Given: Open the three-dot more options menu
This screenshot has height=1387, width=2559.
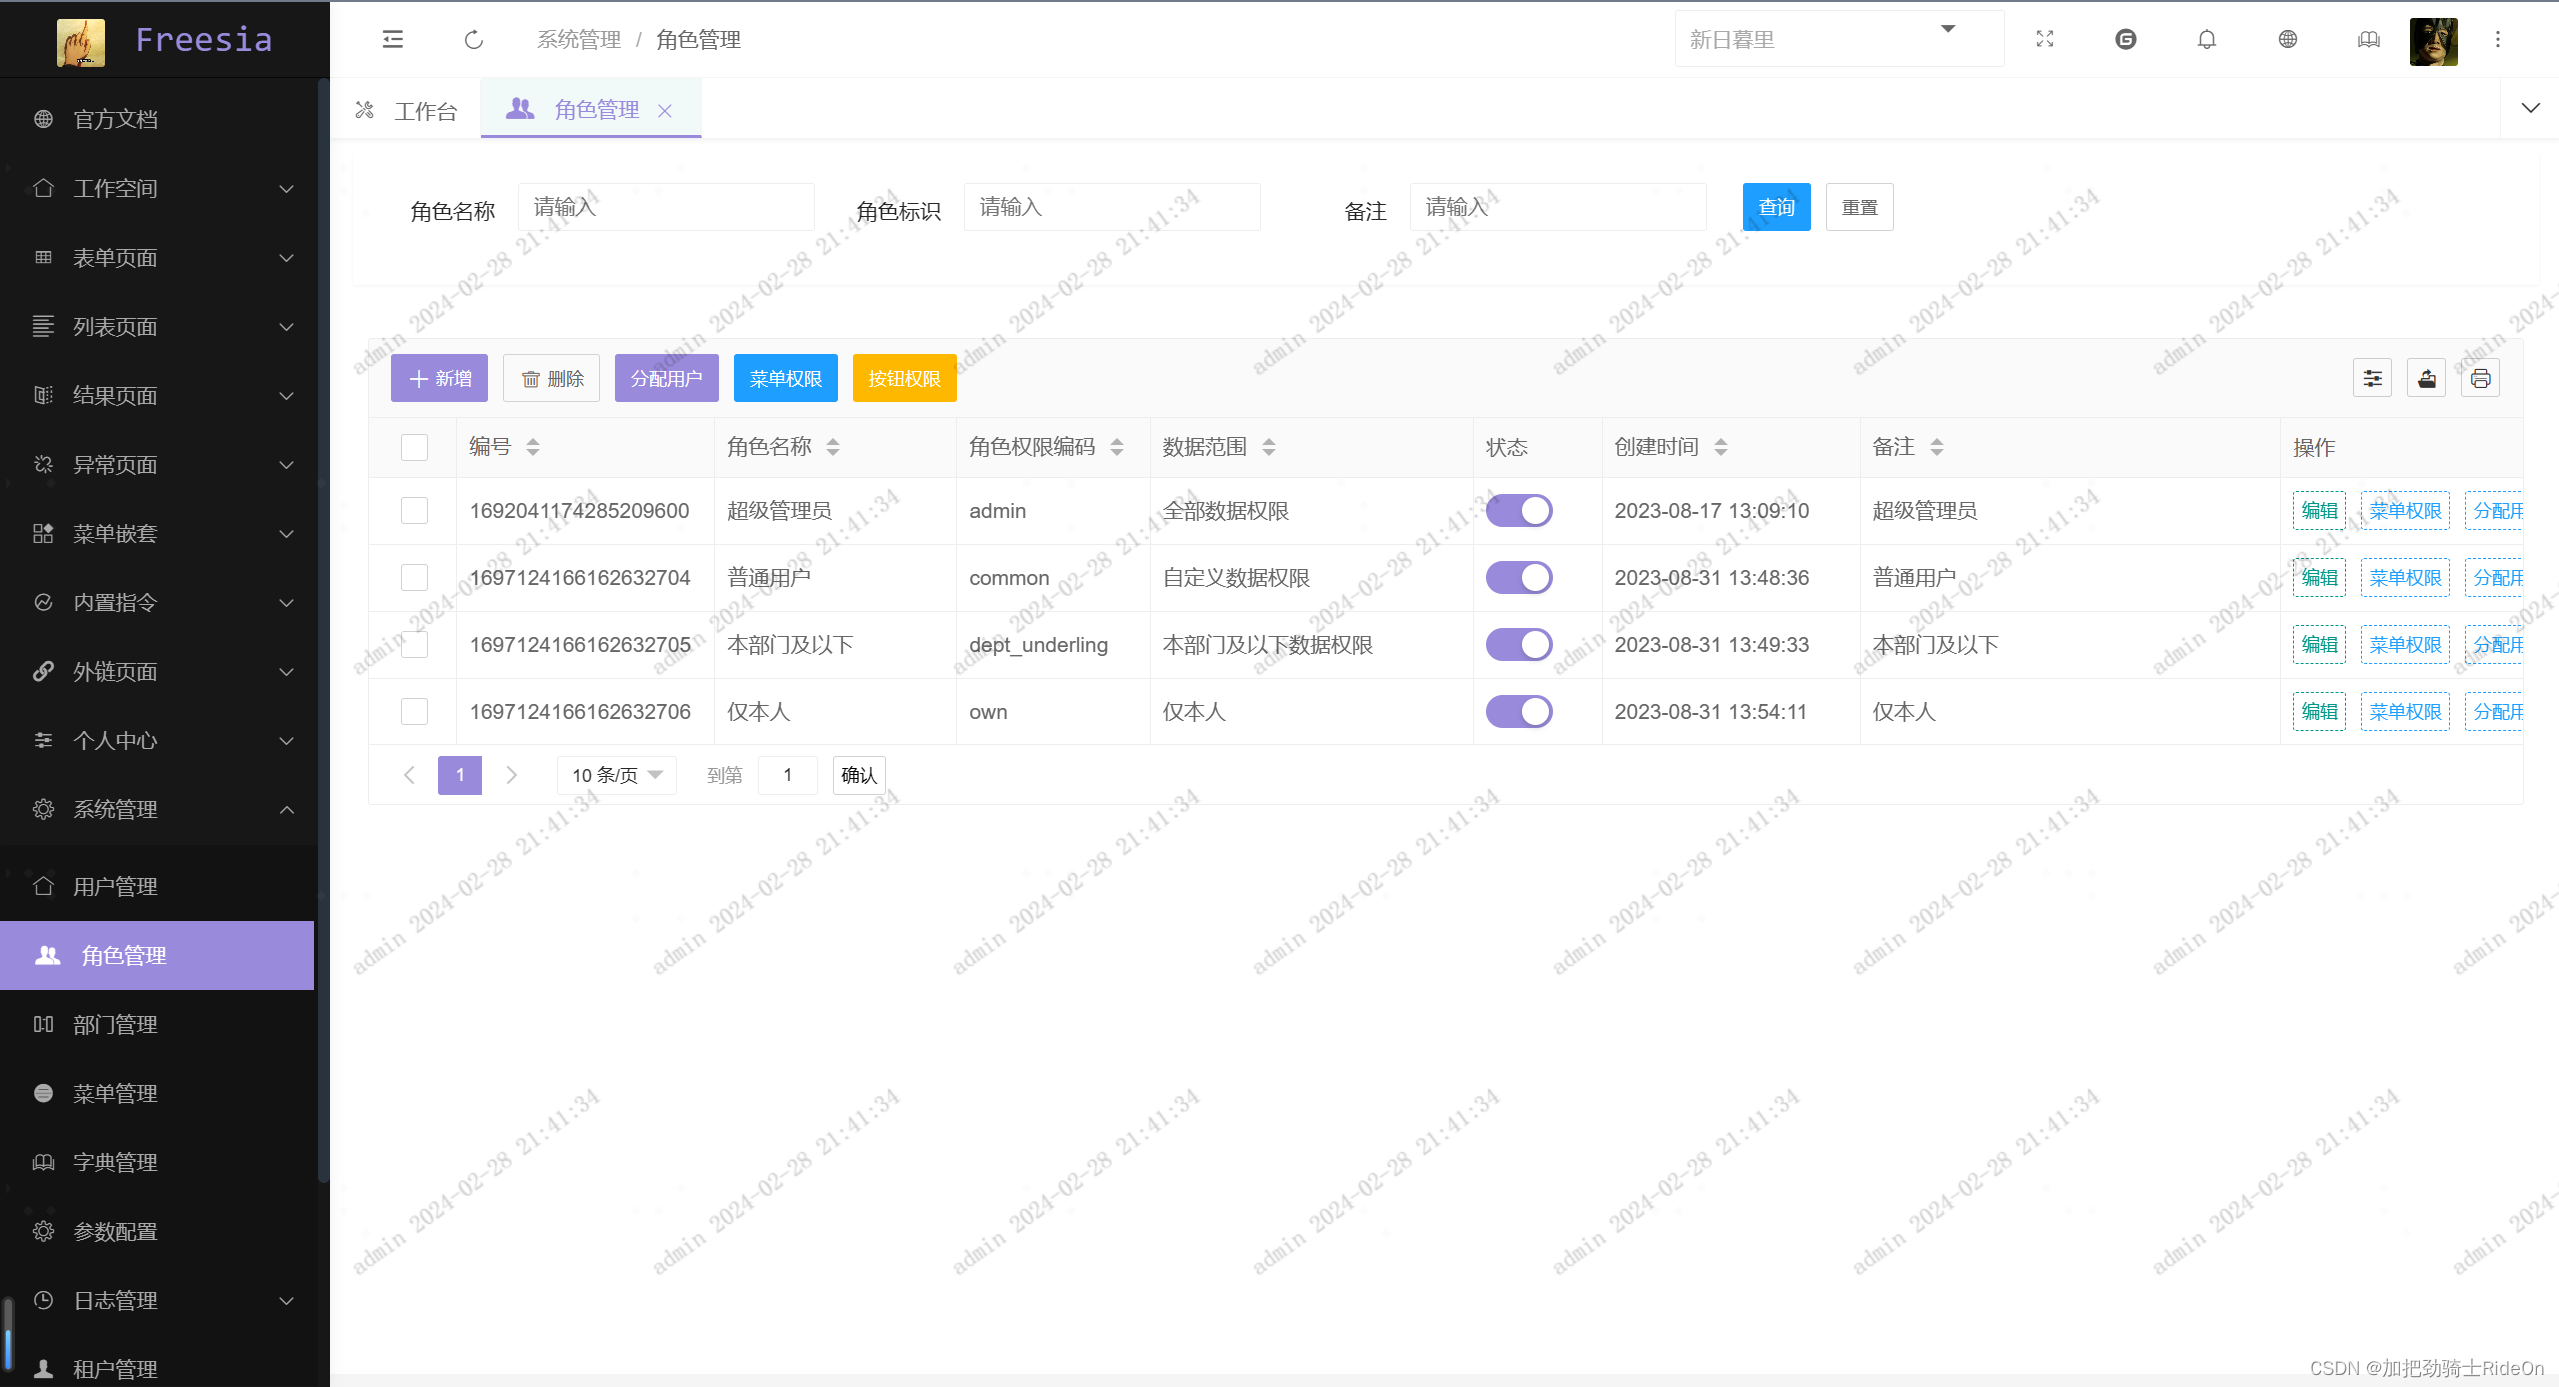Looking at the screenshot, I should click(x=2498, y=39).
